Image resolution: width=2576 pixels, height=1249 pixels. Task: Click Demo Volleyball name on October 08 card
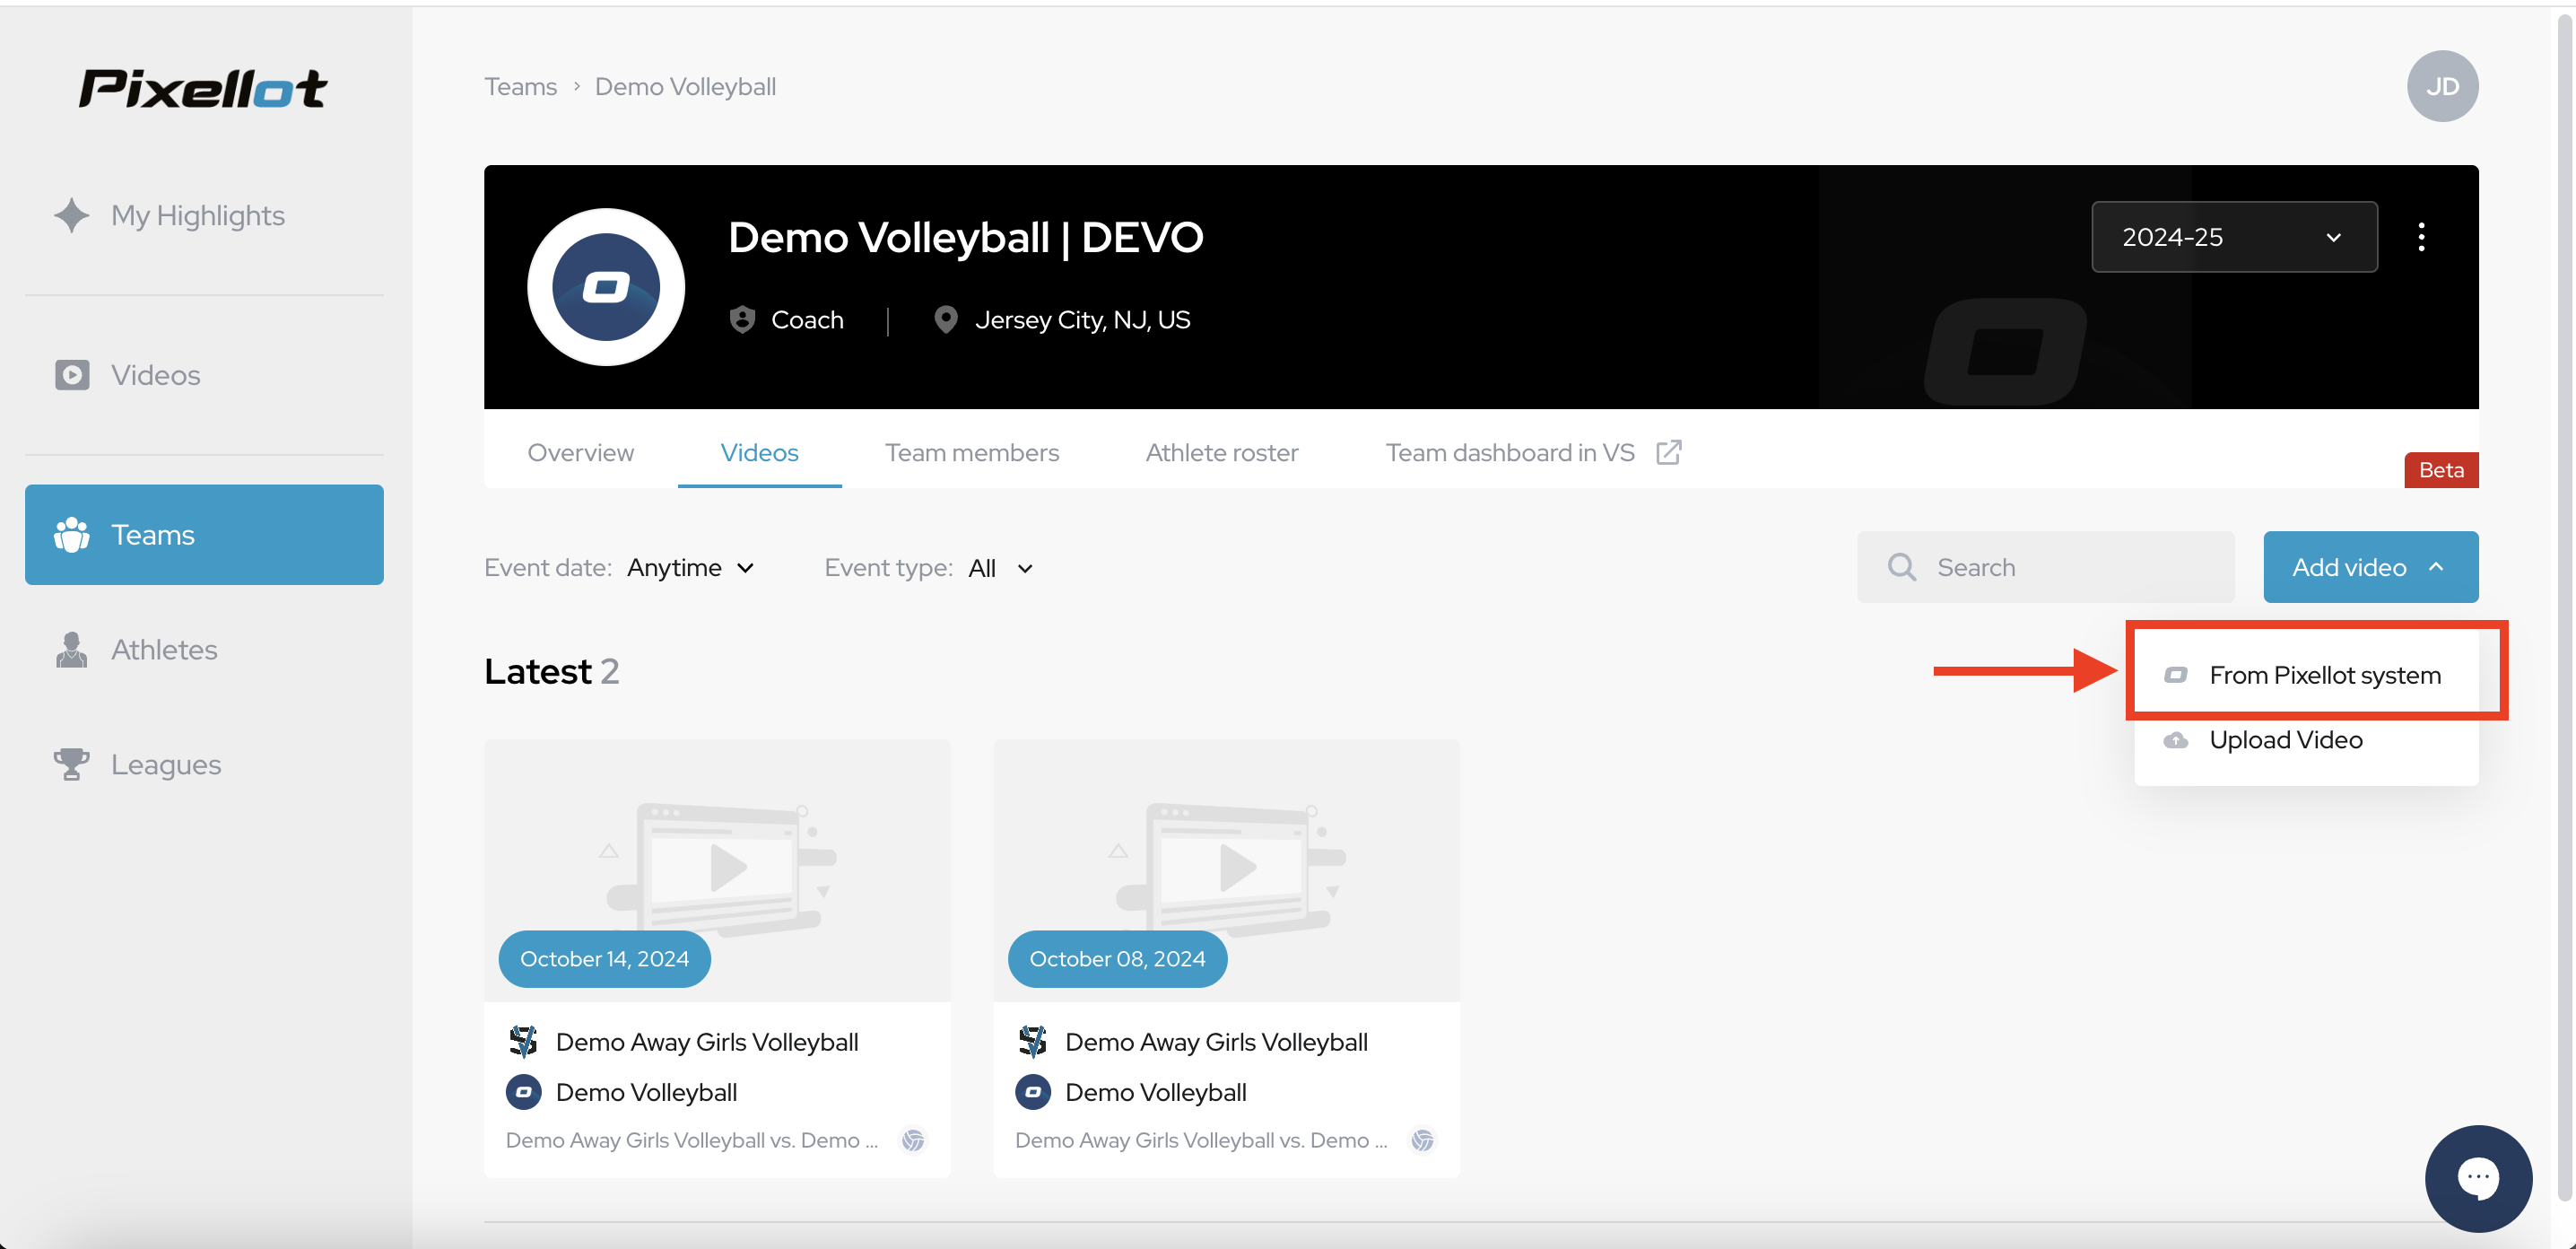(1155, 1092)
